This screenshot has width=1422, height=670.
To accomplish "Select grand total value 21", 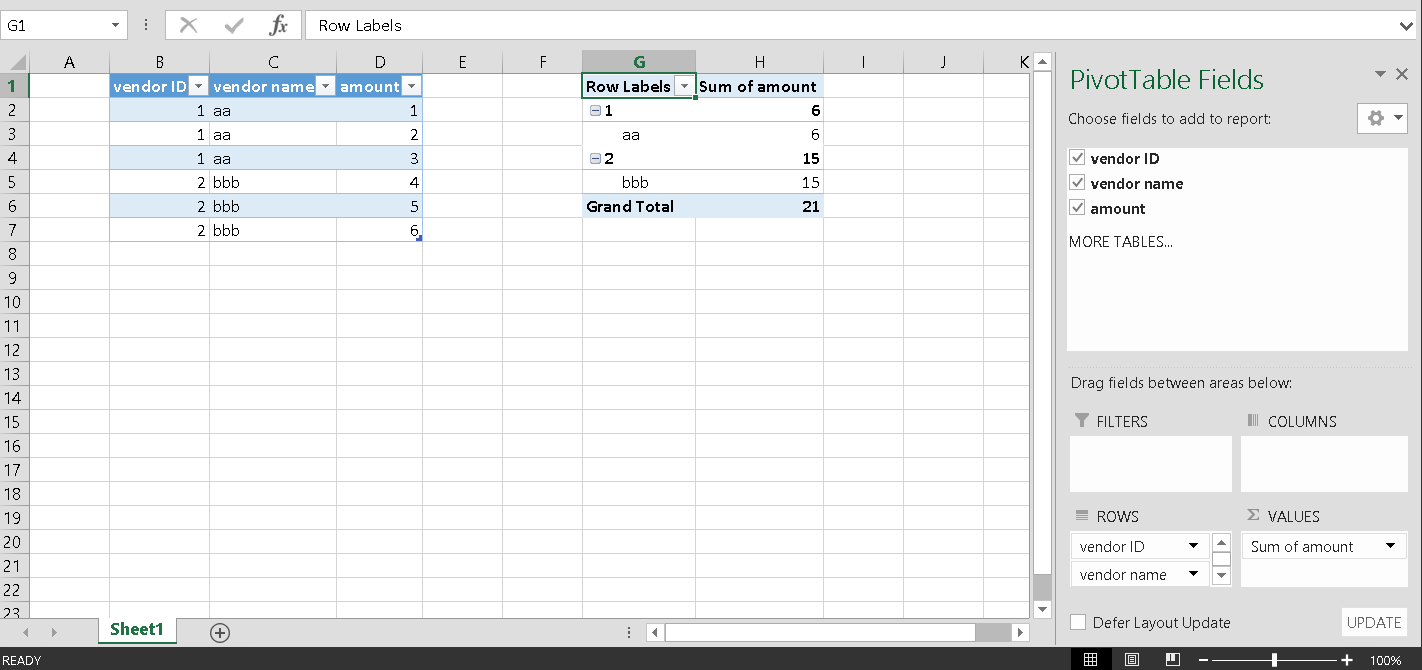I will (759, 206).
